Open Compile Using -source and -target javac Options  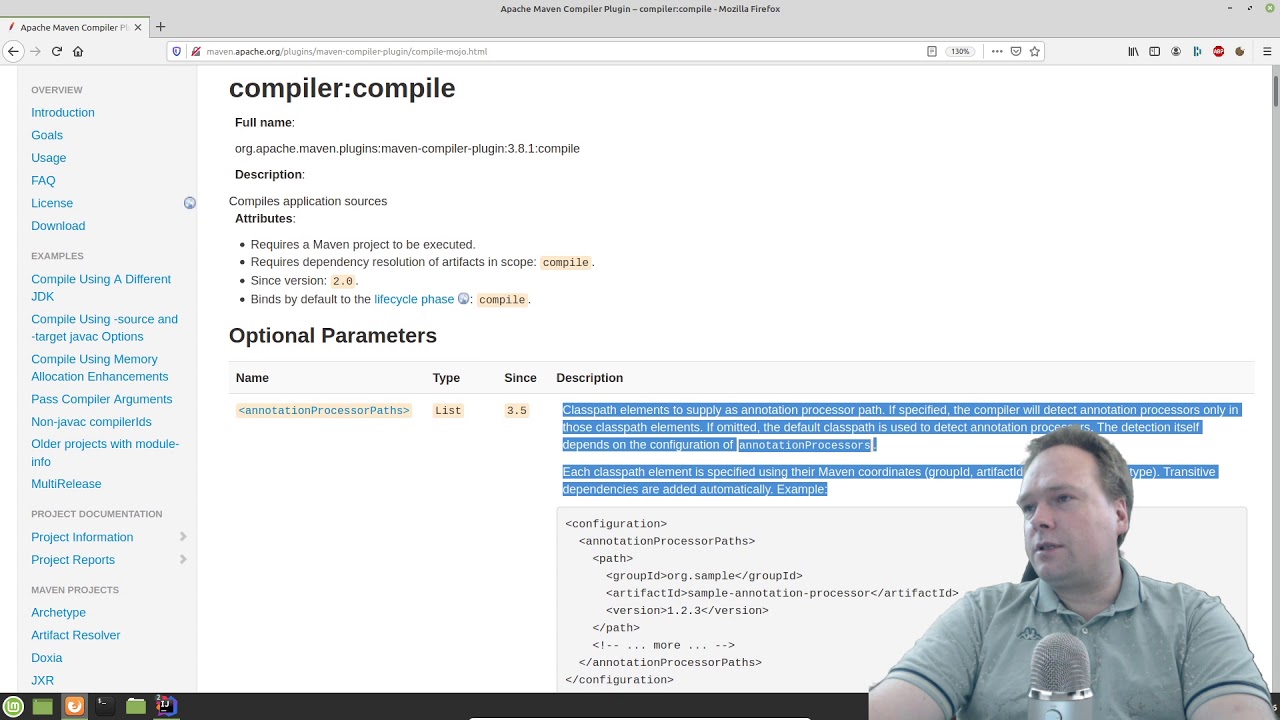coord(104,328)
